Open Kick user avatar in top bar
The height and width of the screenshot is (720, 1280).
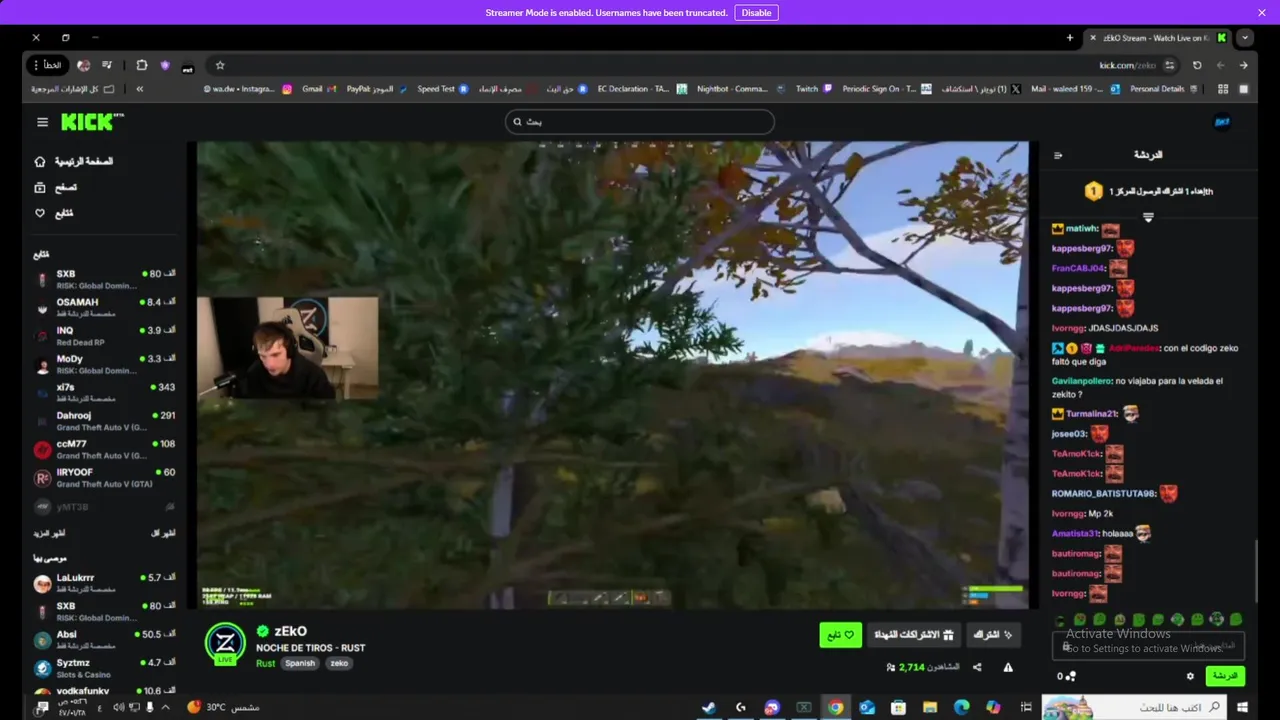coord(1221,122)
